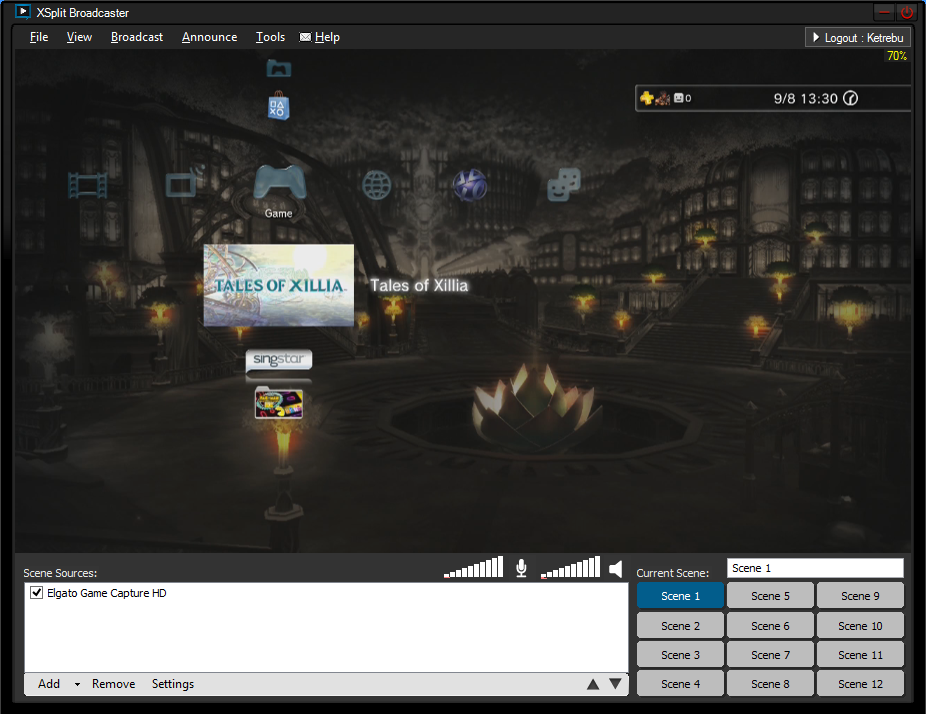Viewport: 926px width, 714px height.
Task: Switch to Scene 2
Action: pos(680,625)
